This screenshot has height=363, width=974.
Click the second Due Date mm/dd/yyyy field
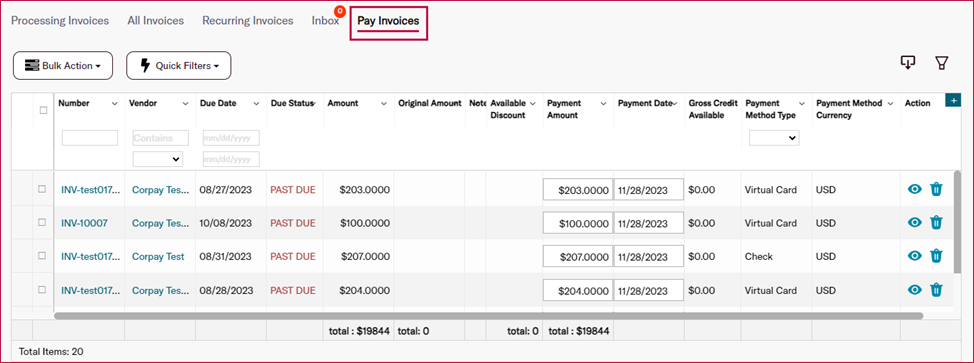pyautogui.click(x=231, y=159)
